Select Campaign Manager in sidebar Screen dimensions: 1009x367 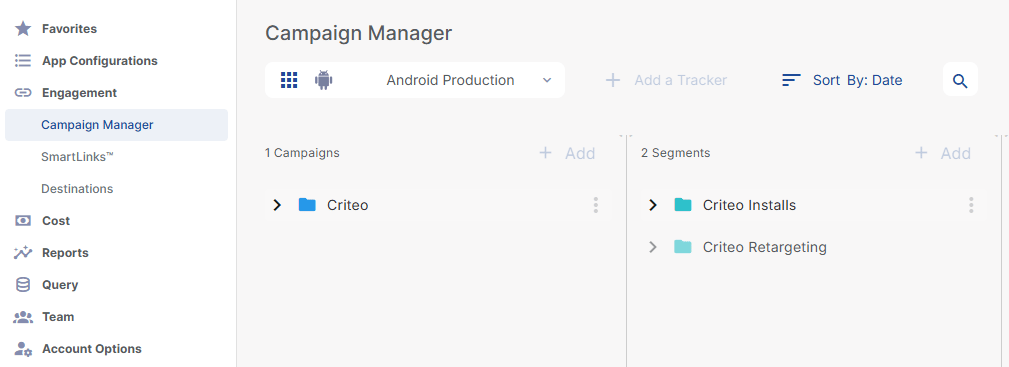116,125
